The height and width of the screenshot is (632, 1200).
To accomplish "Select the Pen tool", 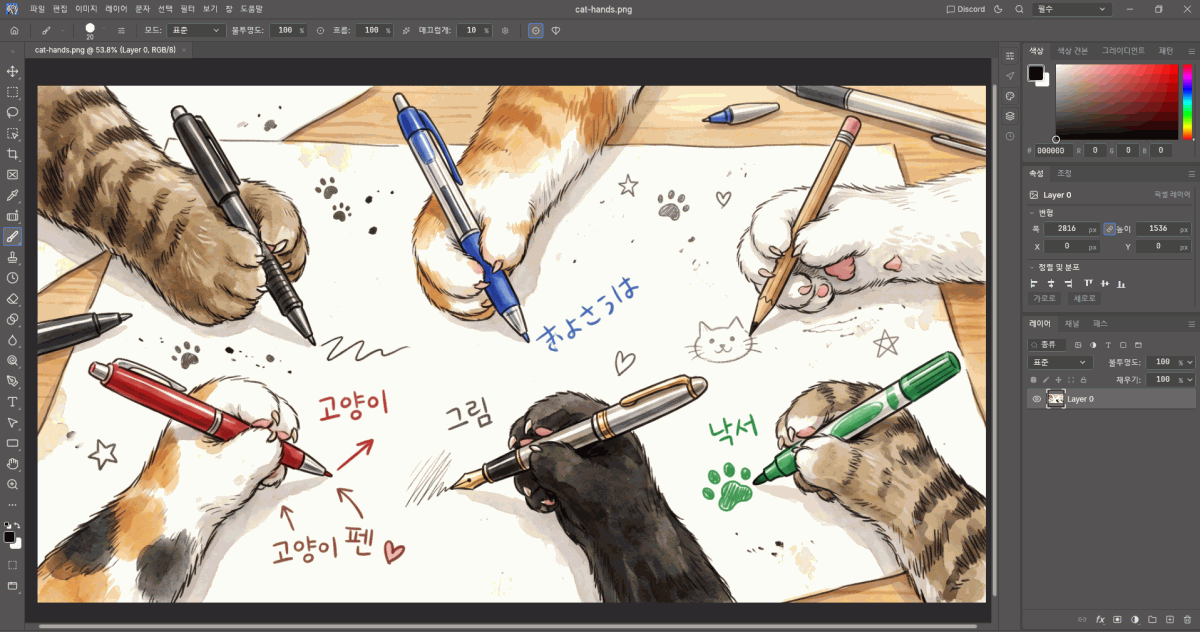I will 13,381.
